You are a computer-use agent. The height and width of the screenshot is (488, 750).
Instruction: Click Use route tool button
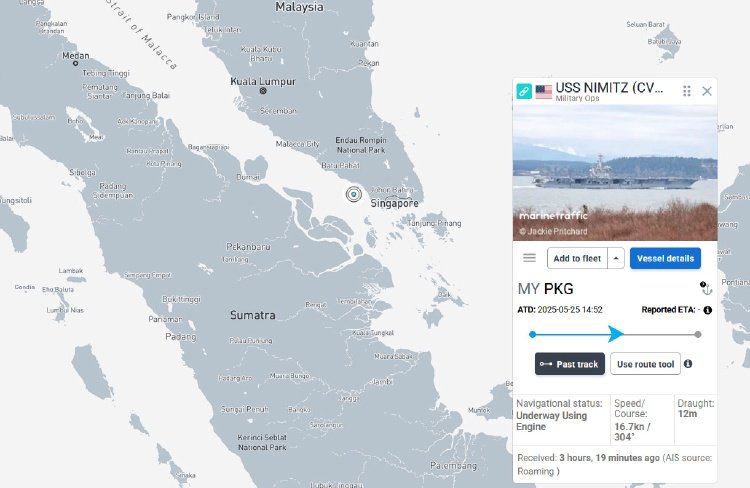645,364
